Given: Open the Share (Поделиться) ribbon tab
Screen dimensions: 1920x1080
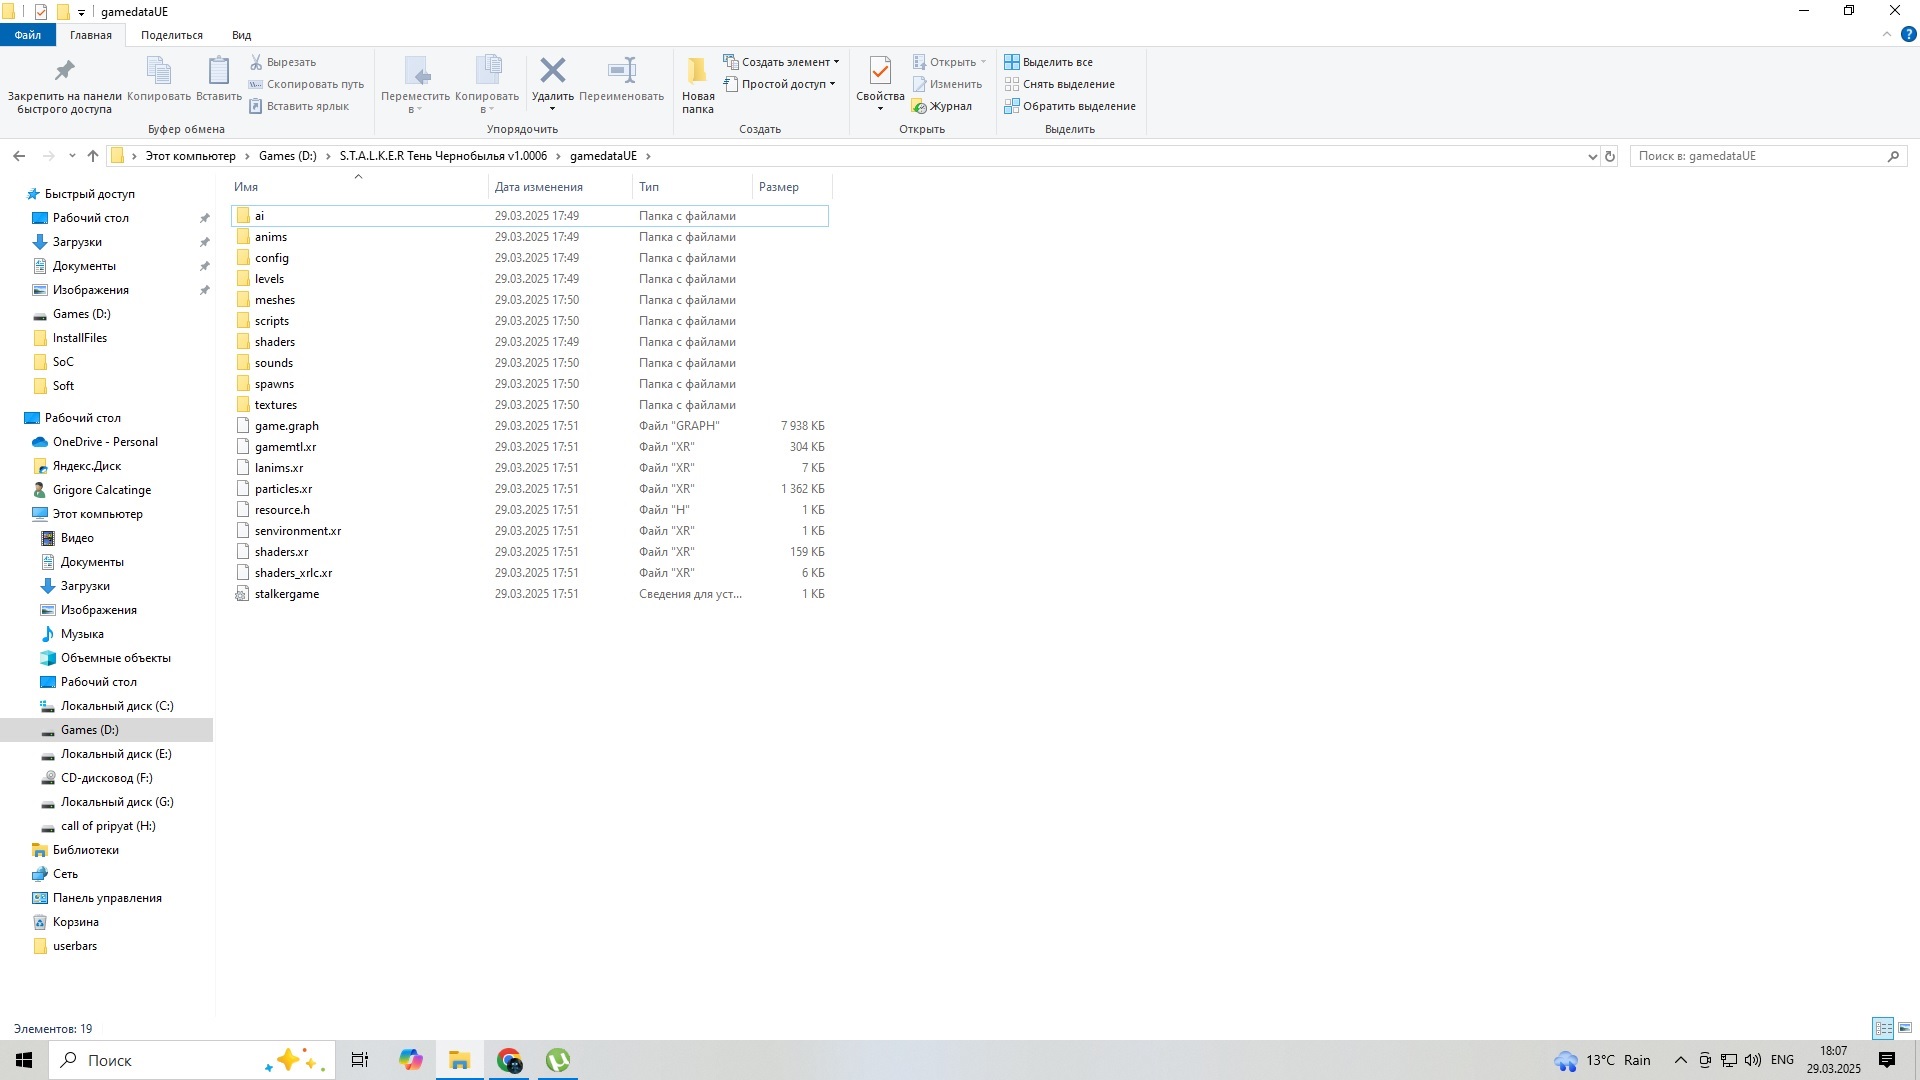Looking at the screenshot, I should coord(171,35).
